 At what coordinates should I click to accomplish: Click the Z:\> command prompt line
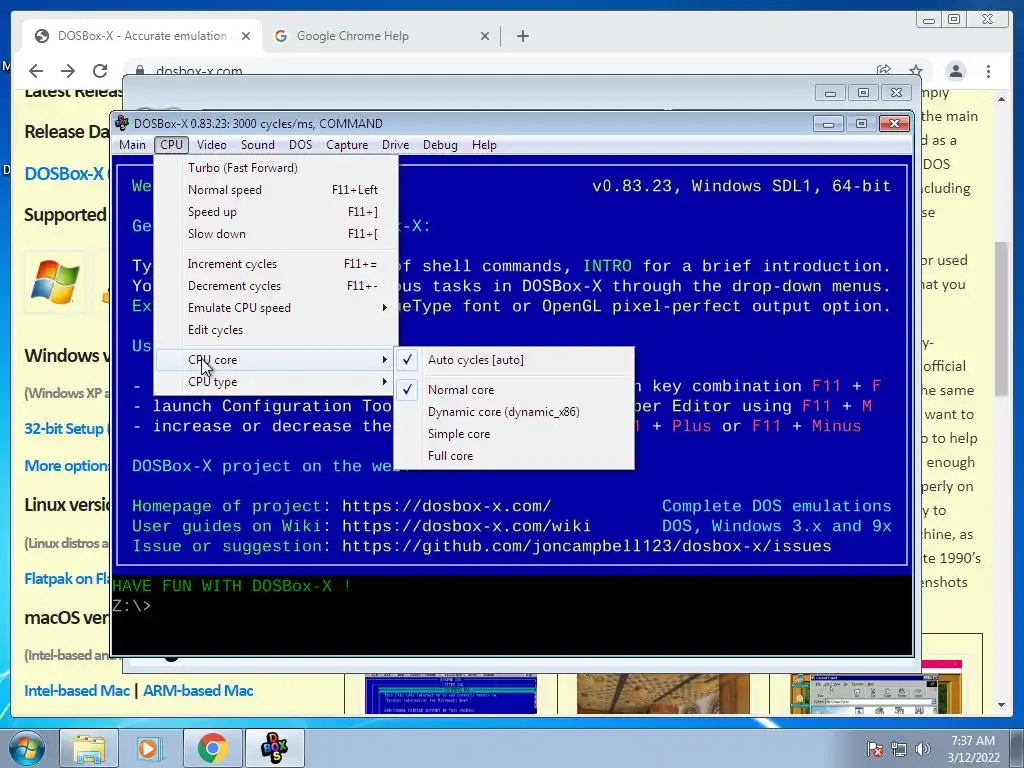pos(132,606)
